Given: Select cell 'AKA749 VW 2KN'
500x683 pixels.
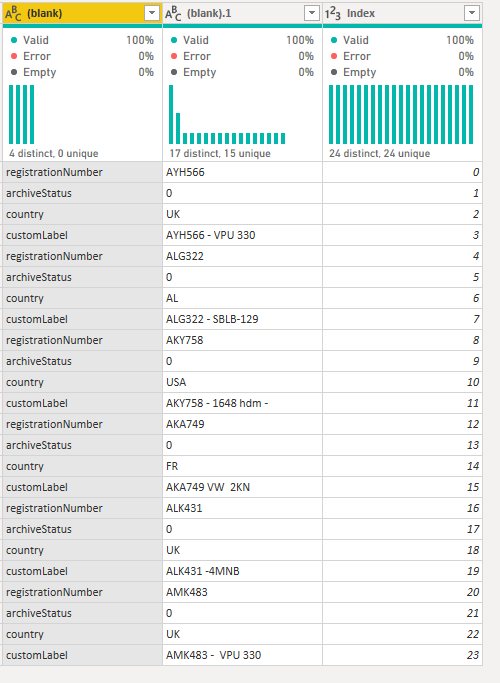Looking at the screenshot, I should tap(242, 487).
